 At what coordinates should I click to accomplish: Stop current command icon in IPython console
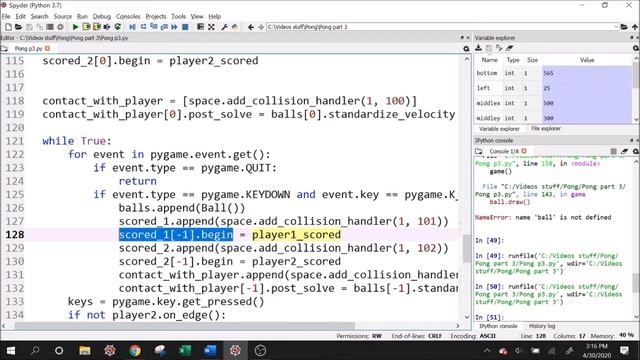pyautogui.click(x=613, y=151)
